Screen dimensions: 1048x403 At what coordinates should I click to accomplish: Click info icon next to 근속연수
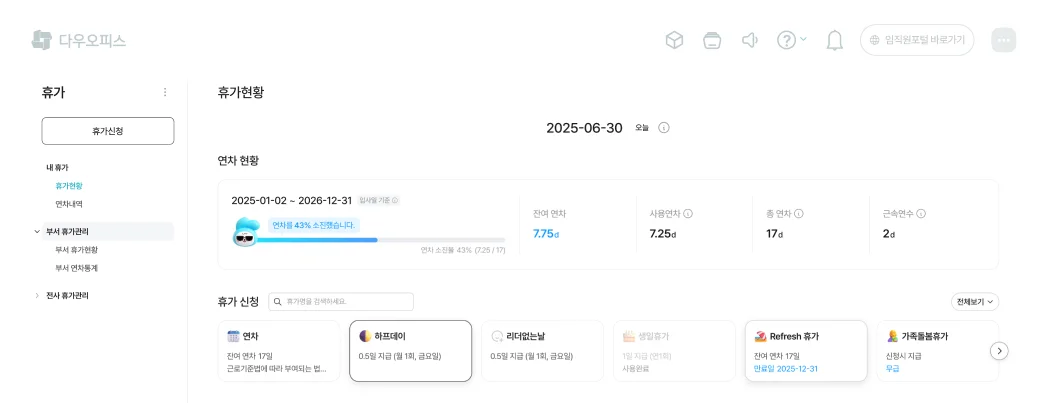[x=921, y=213]
